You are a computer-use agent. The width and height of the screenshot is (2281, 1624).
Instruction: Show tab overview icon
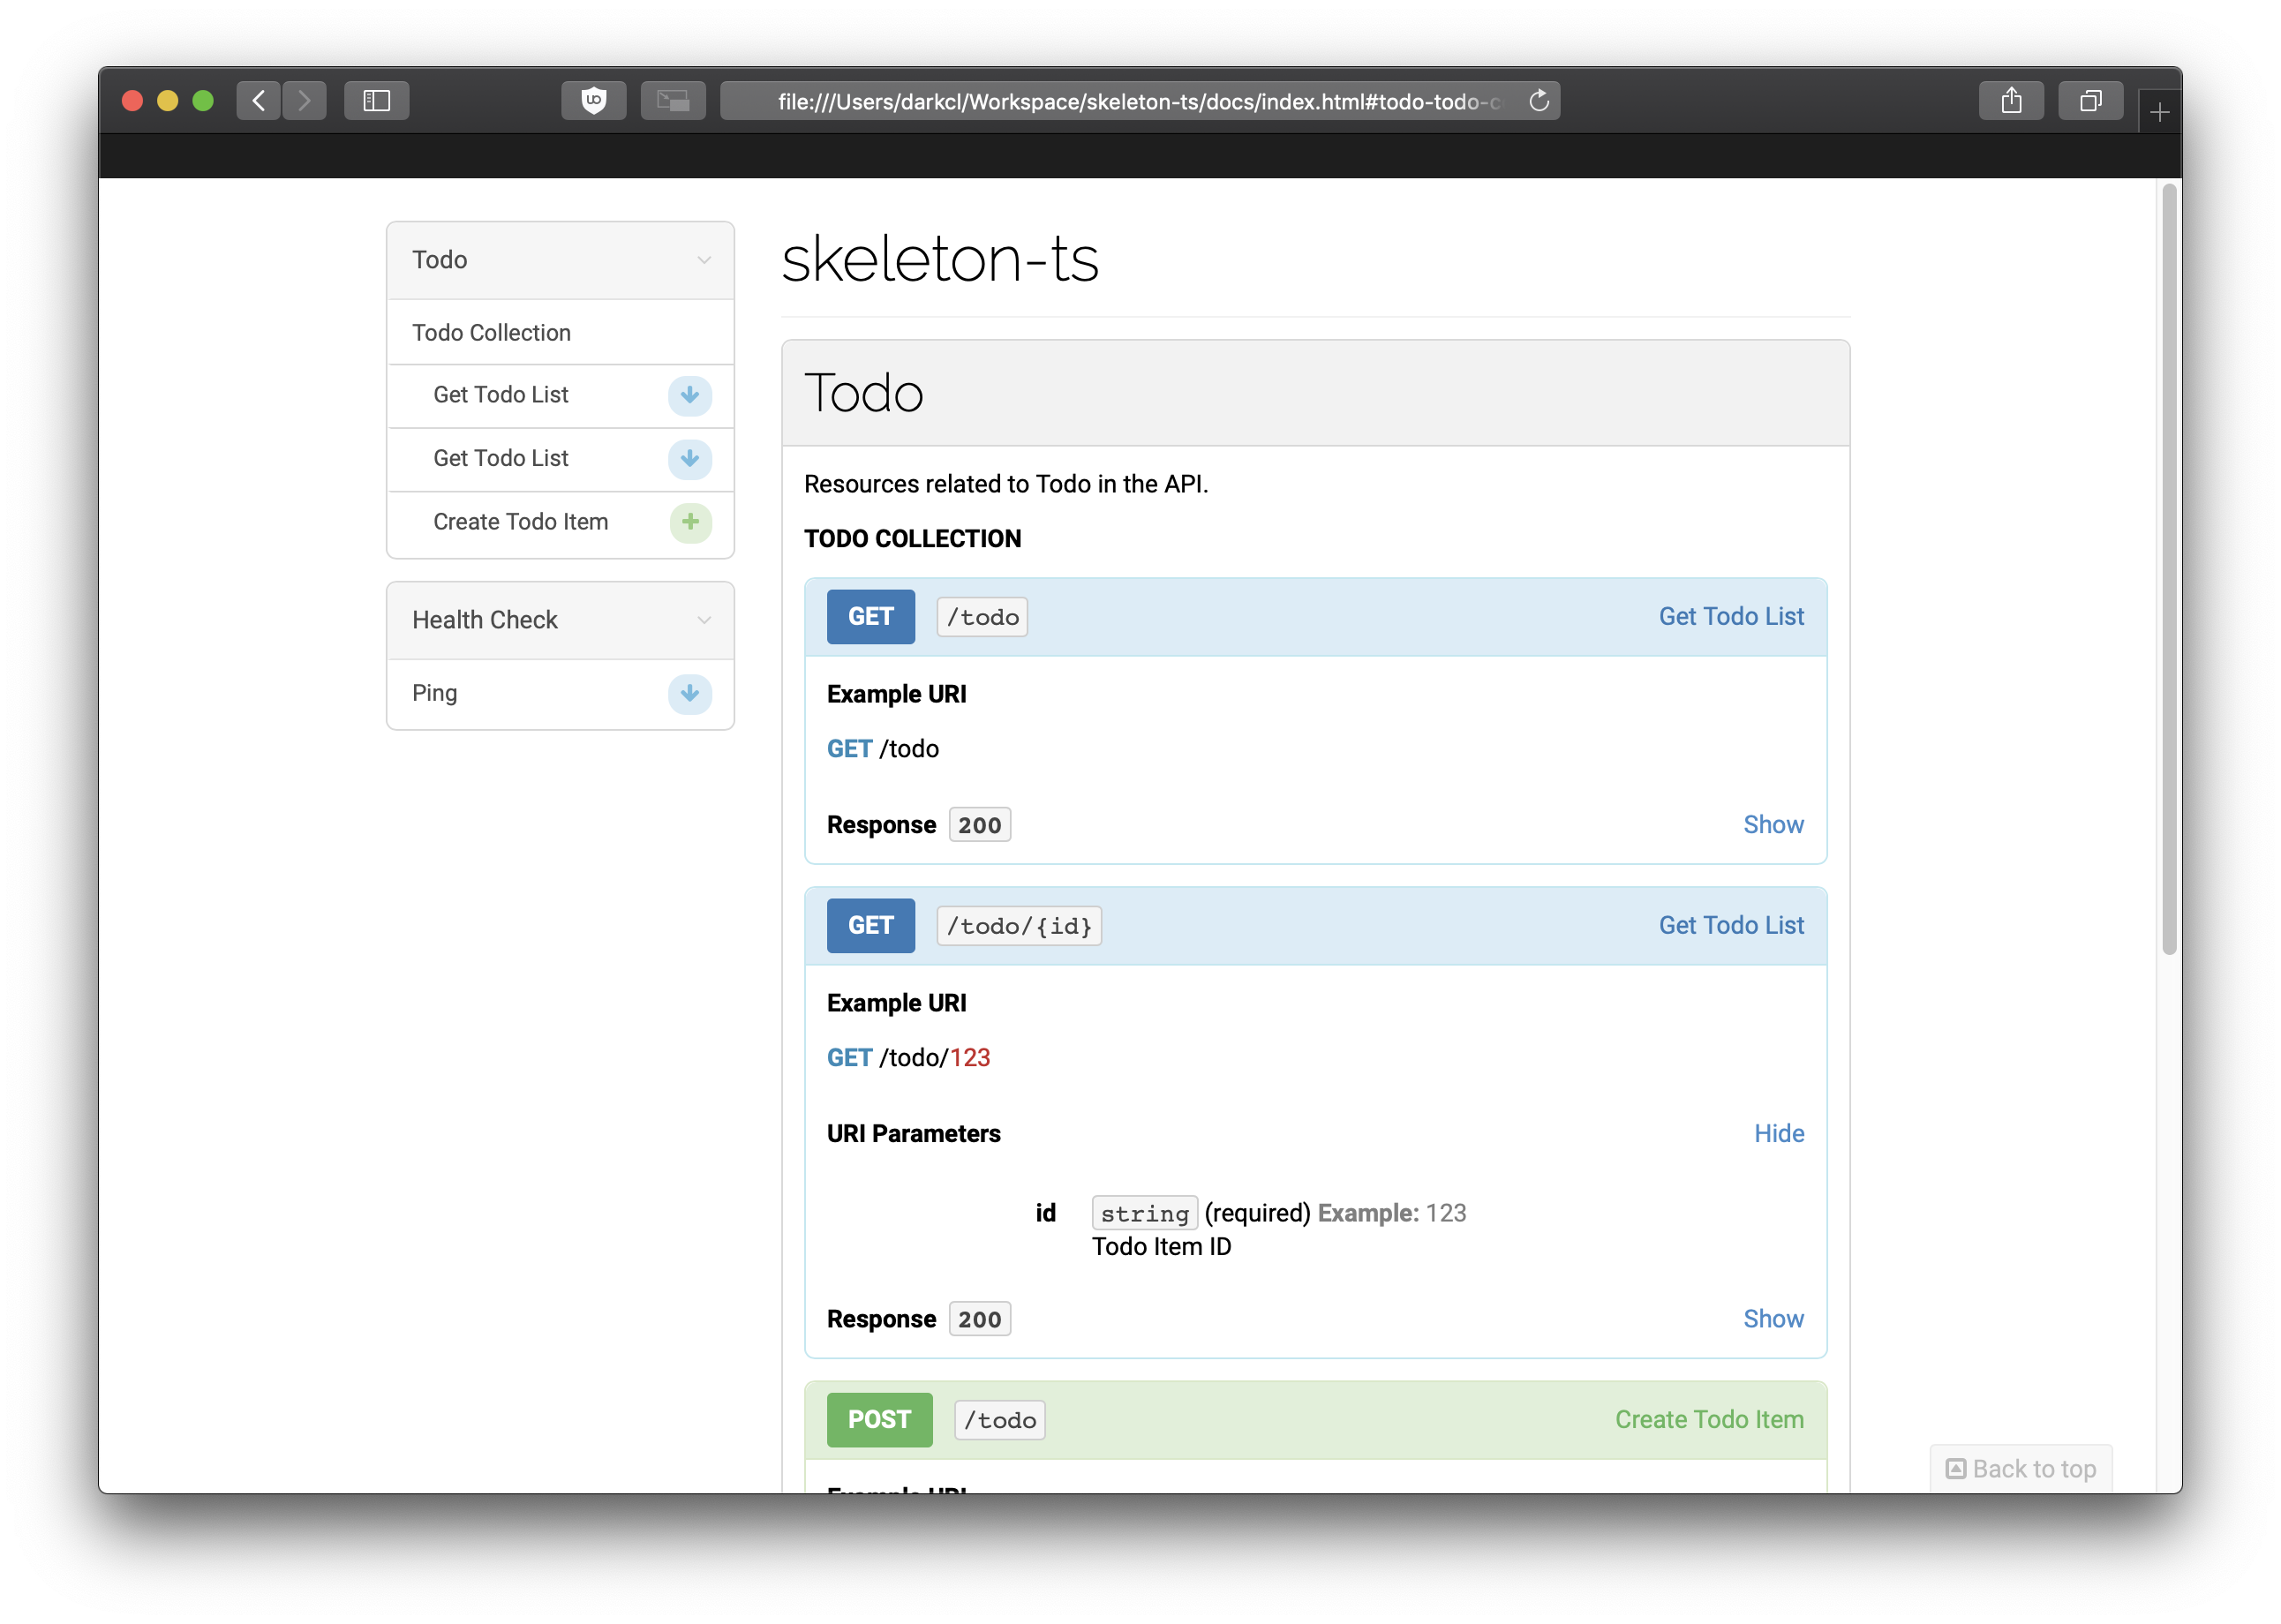pyautogui.click(x=2090, y=101)
